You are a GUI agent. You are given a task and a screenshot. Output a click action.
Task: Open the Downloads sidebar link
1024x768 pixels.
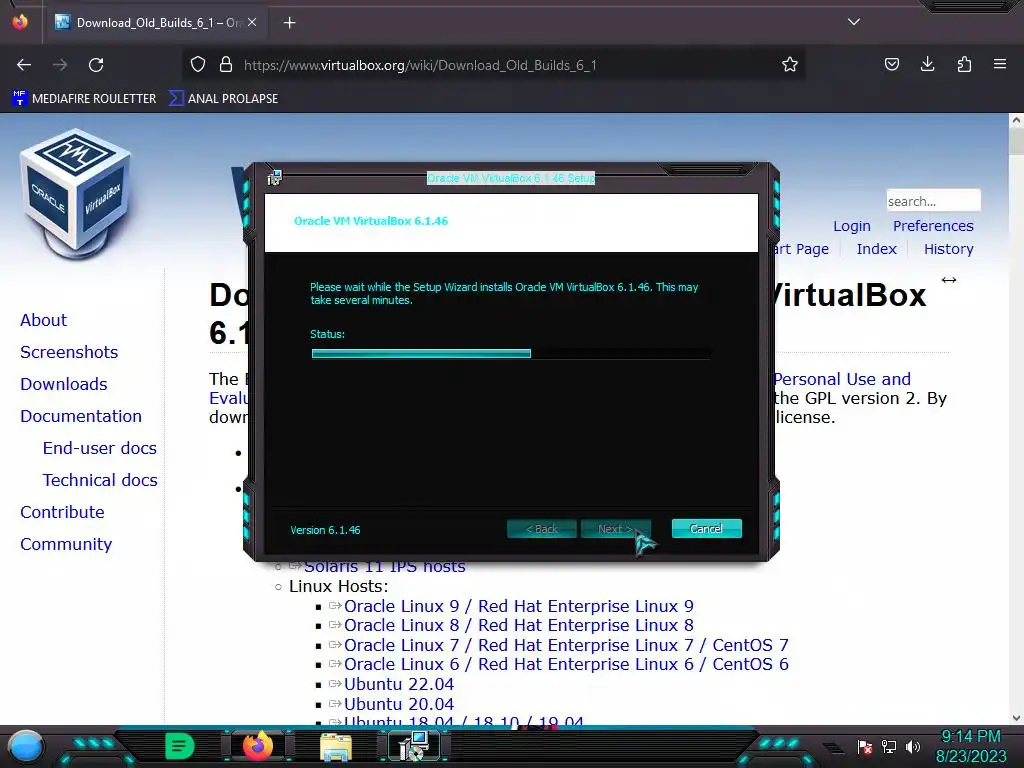[x=63, y=384]
